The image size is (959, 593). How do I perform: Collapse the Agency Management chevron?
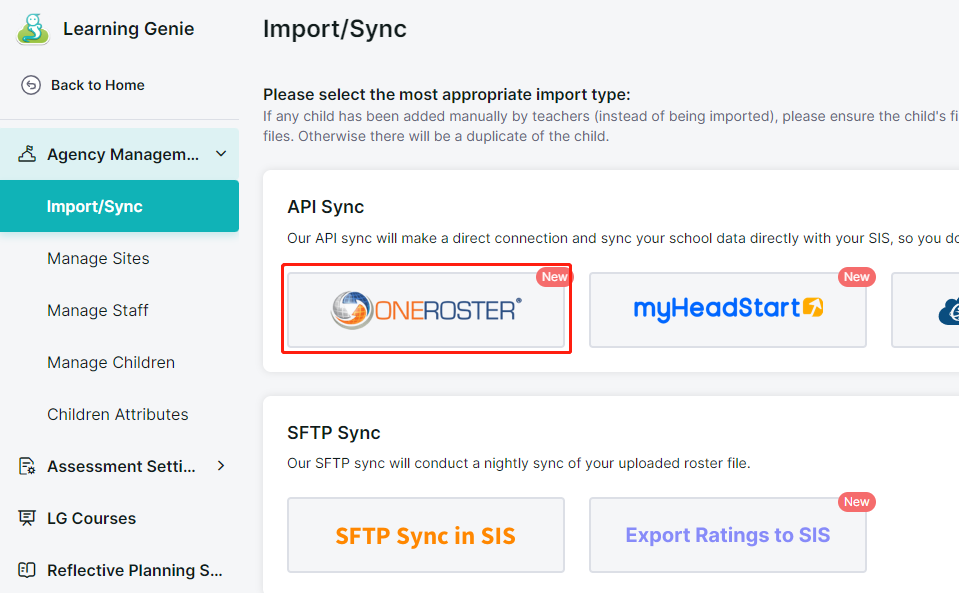point(221,154)
